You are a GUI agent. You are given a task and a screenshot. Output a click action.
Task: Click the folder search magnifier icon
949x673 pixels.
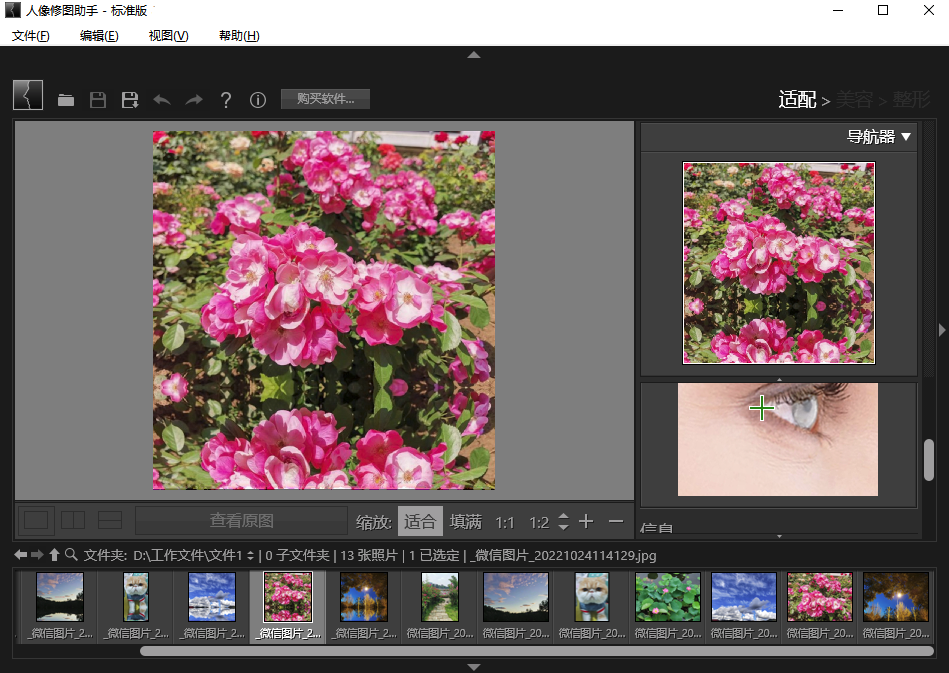[x=71, y=554]
